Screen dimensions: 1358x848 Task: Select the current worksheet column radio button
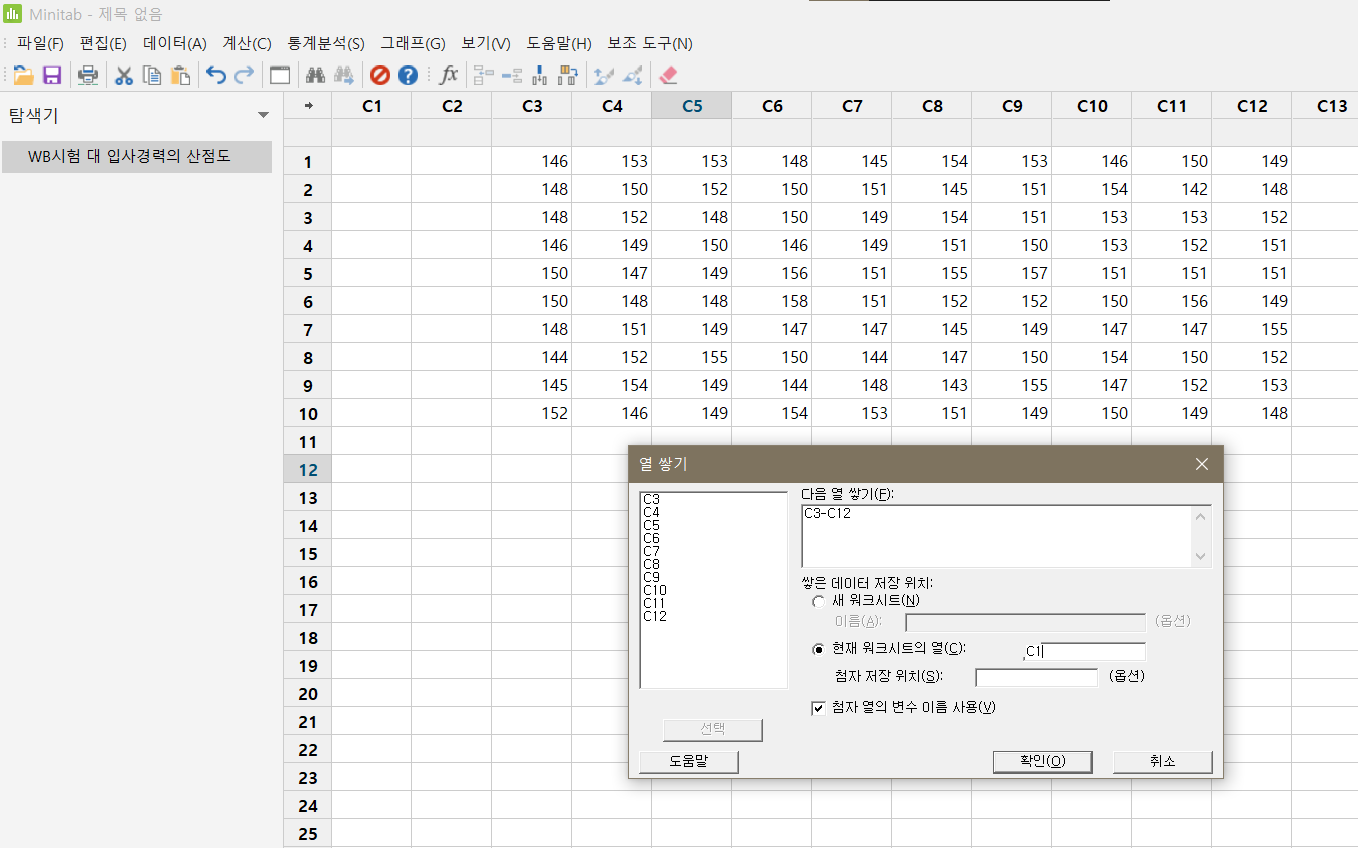819,649
